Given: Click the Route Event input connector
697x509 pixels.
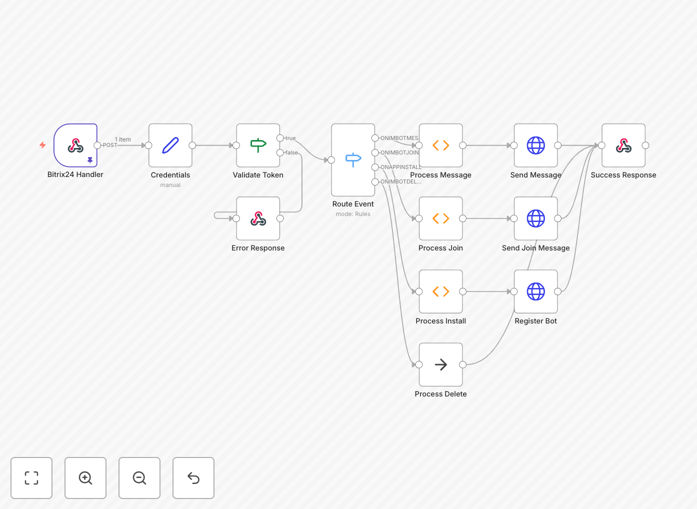Looking at the screenshot, I should click(x=331, y=160).
